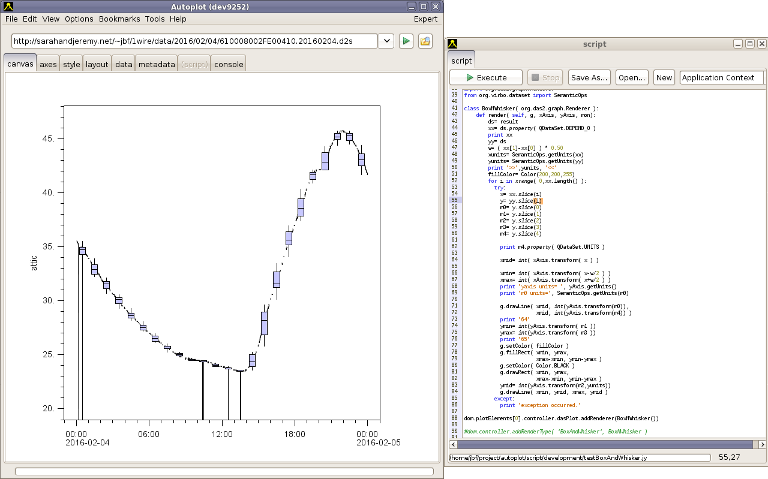Open the file browser folder icon
768x479 pixels.
coord(425,41)
